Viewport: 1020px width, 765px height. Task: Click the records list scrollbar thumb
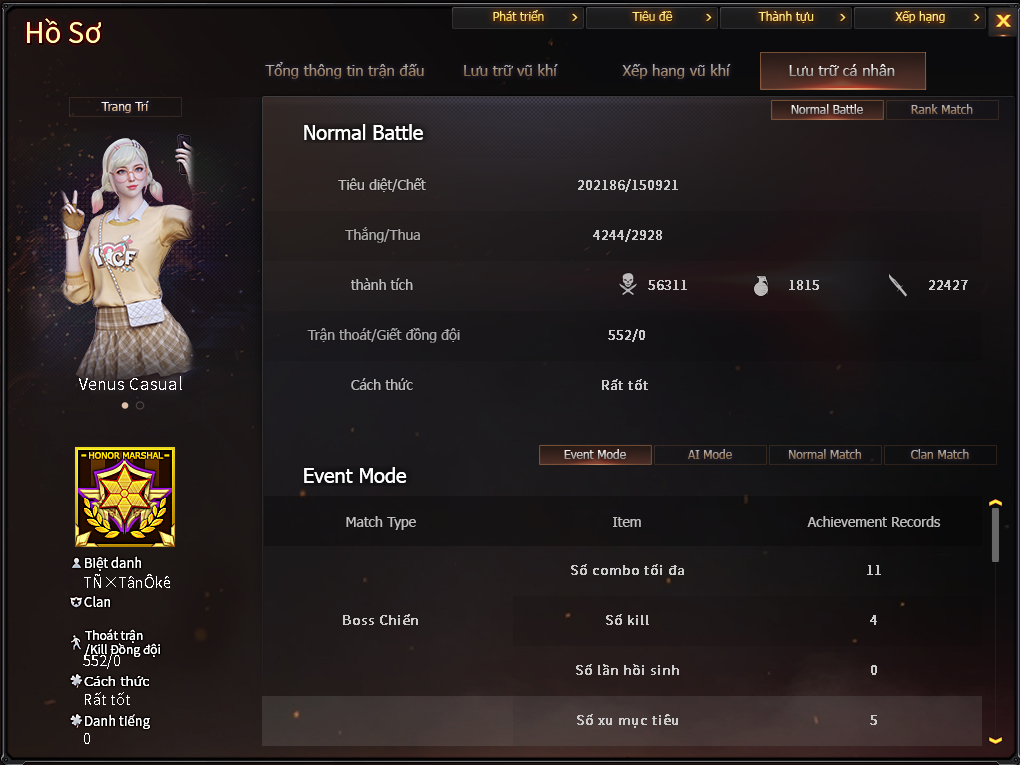click(x=995, y=535)
